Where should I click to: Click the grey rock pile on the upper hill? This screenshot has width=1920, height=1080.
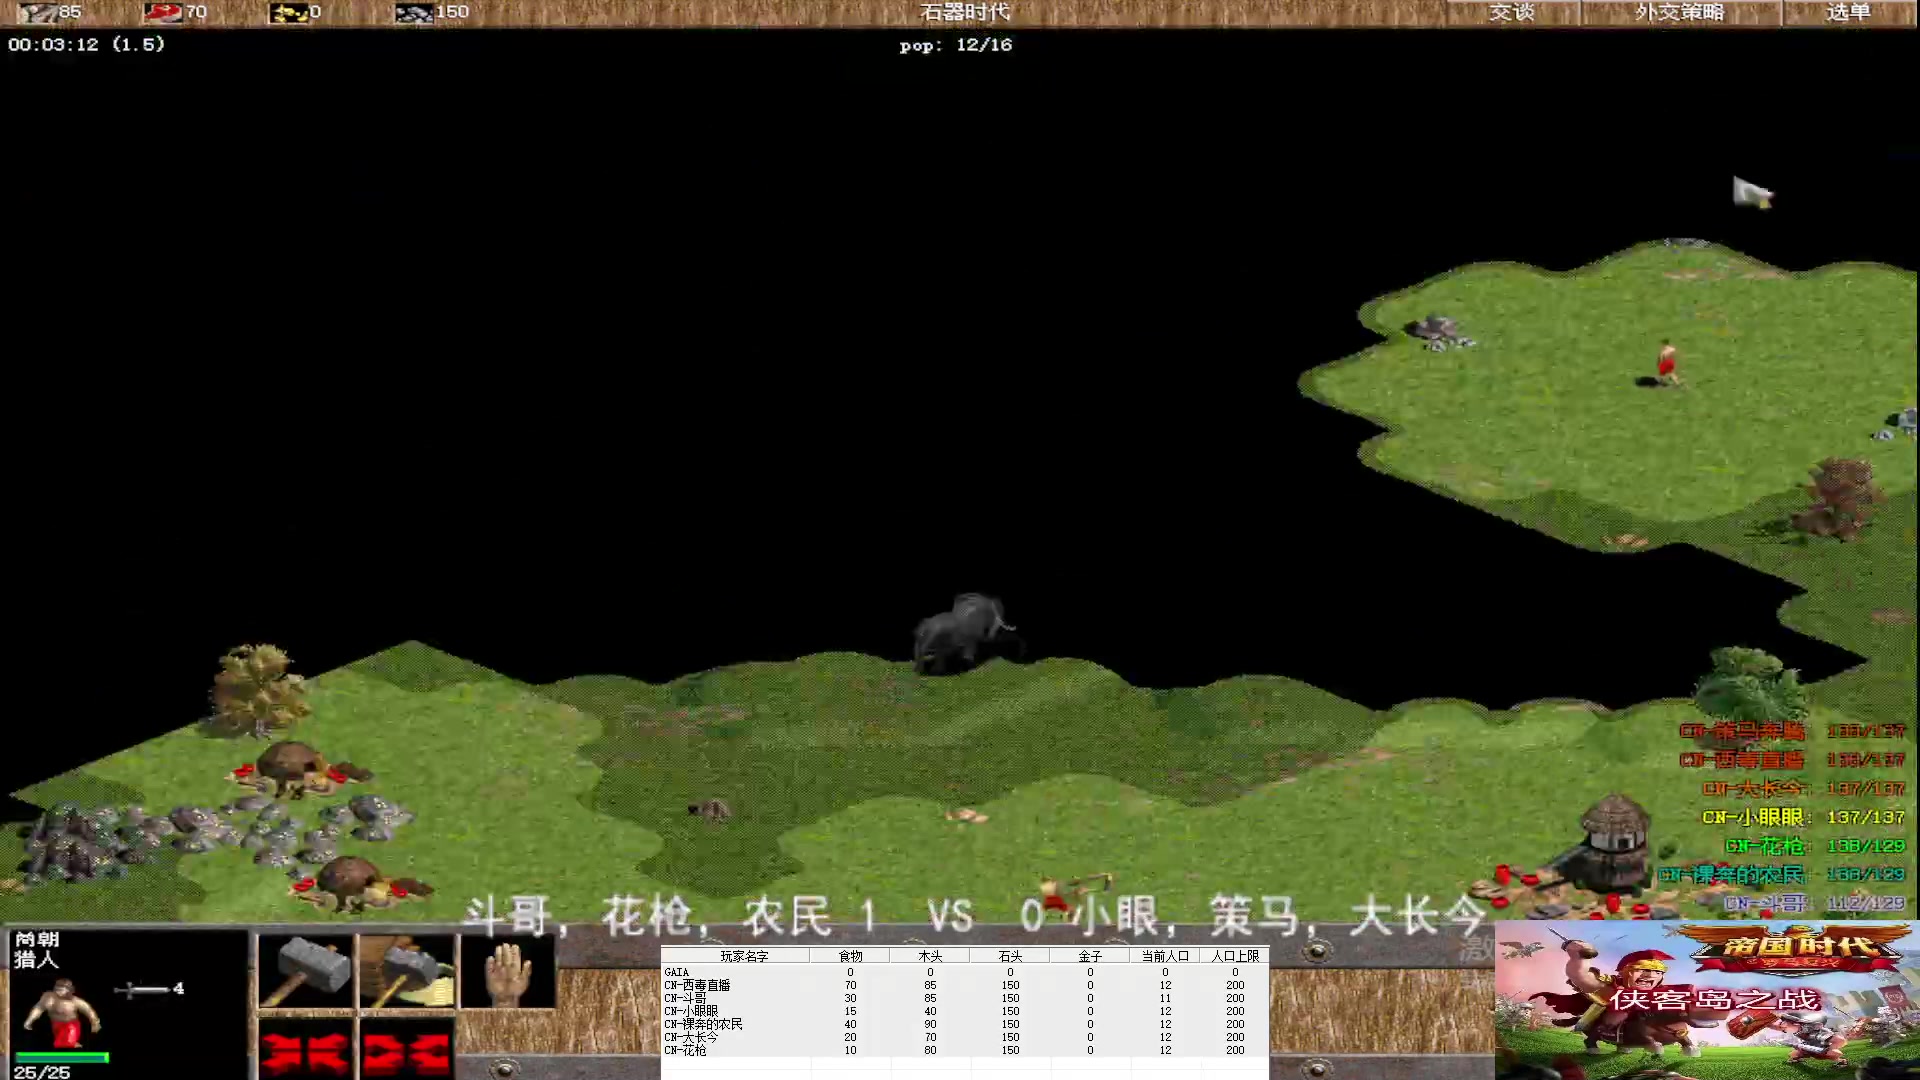1438,331
